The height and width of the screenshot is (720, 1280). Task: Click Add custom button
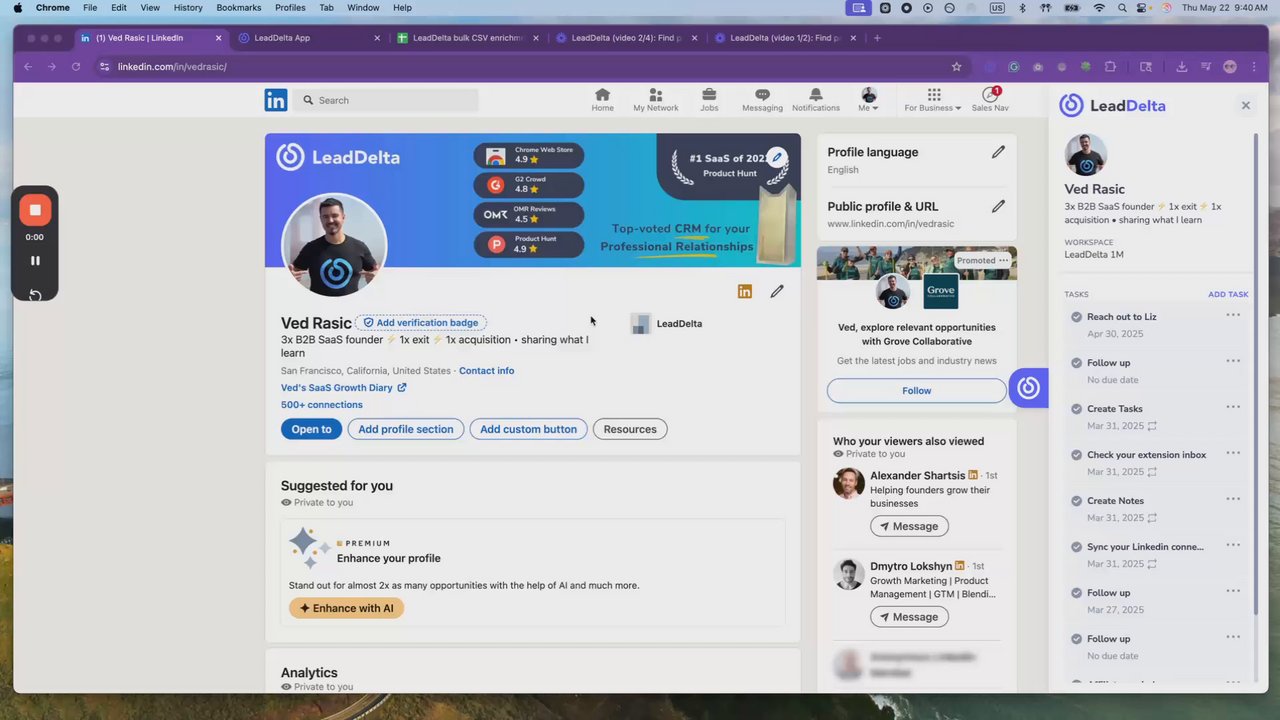point(528,429)
